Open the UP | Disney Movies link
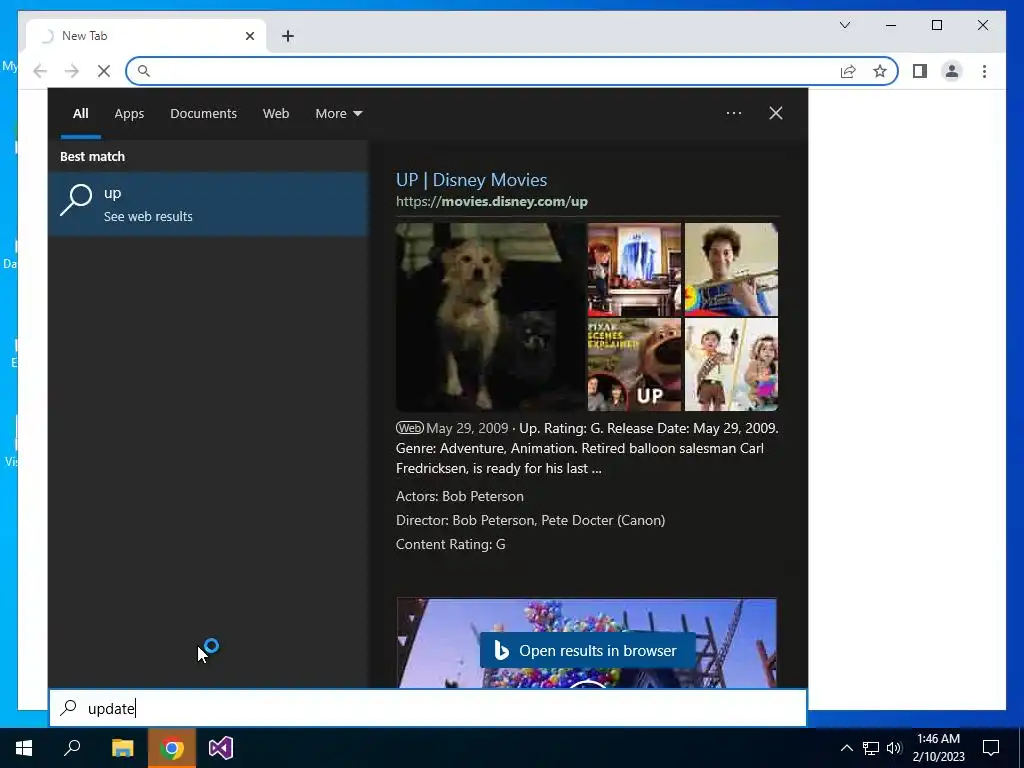 coord(472,180)
